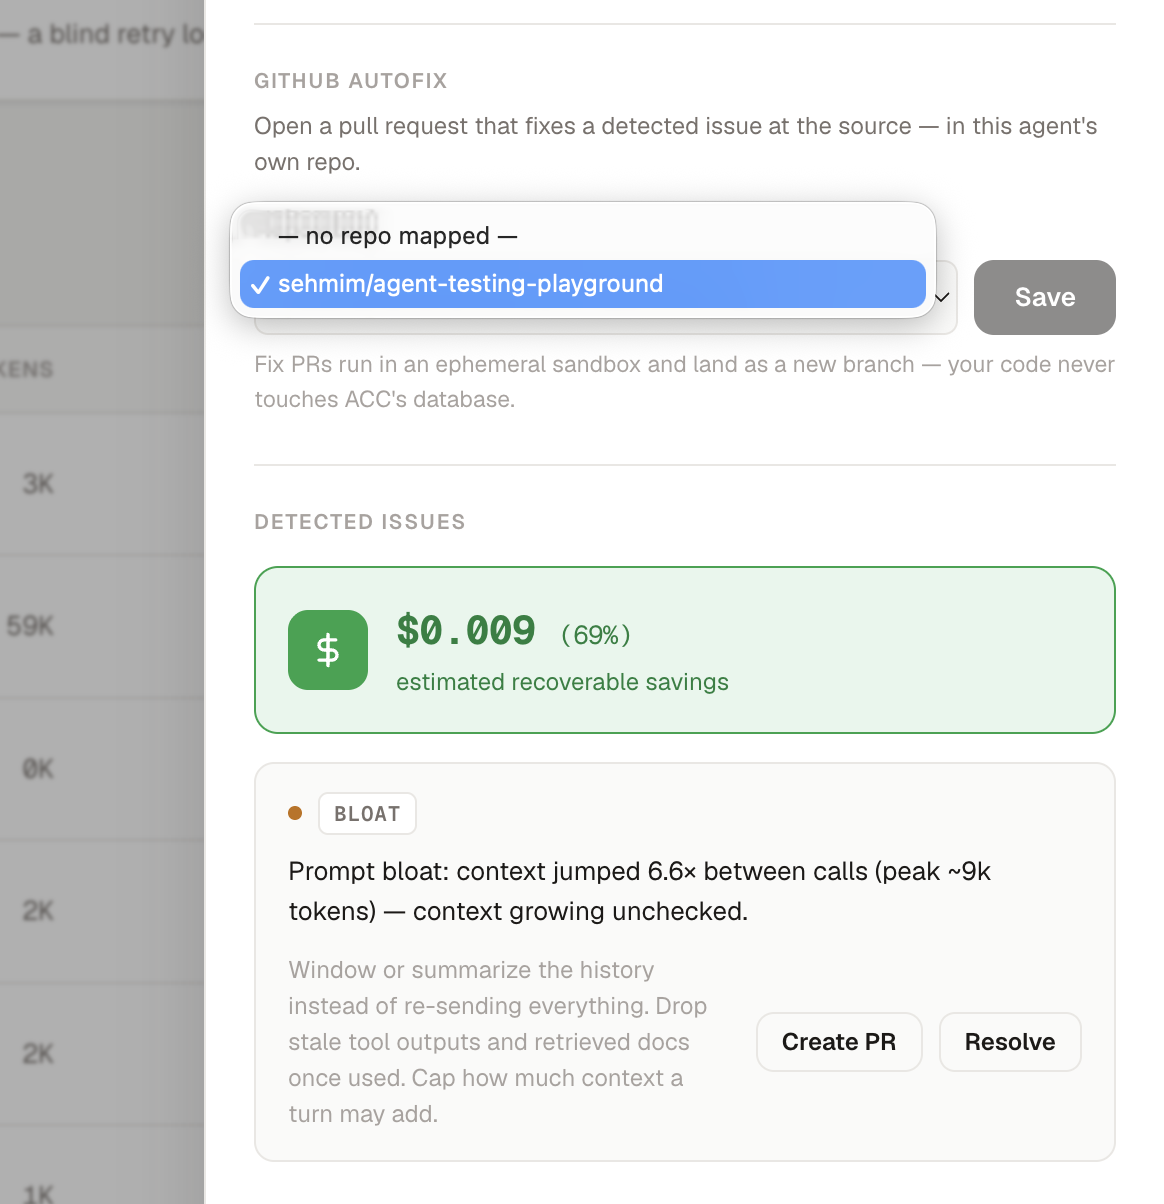Viewport: 1164px width, 1204px height.
Task: Click the Save button
Action: point(1044,297)
